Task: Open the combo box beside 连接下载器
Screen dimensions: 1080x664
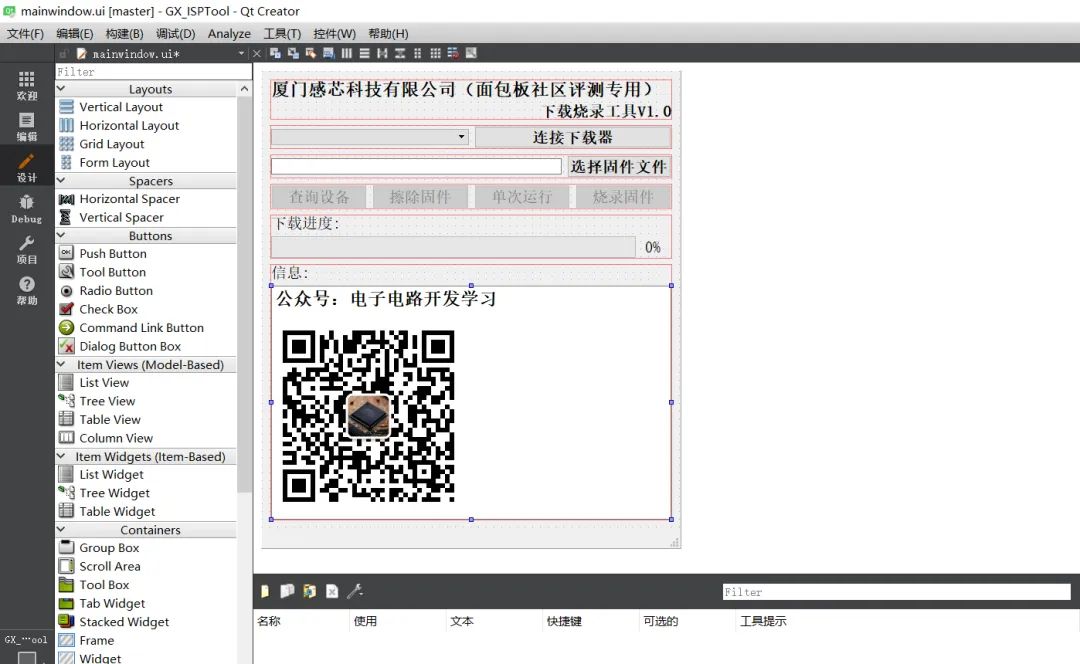Action: click(x=370, y=137)
